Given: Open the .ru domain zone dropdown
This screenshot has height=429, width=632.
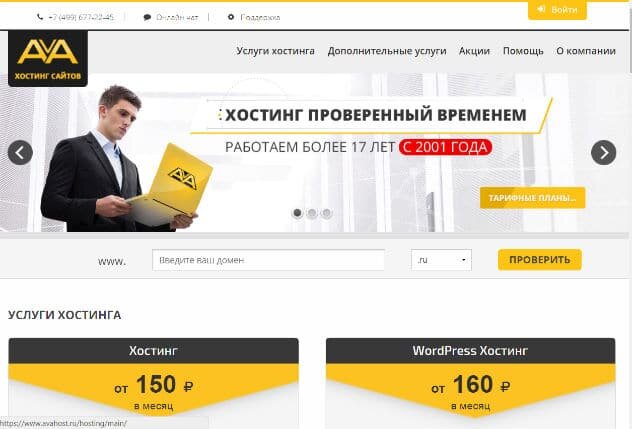Looking at the screenshot, I should 441,260.
